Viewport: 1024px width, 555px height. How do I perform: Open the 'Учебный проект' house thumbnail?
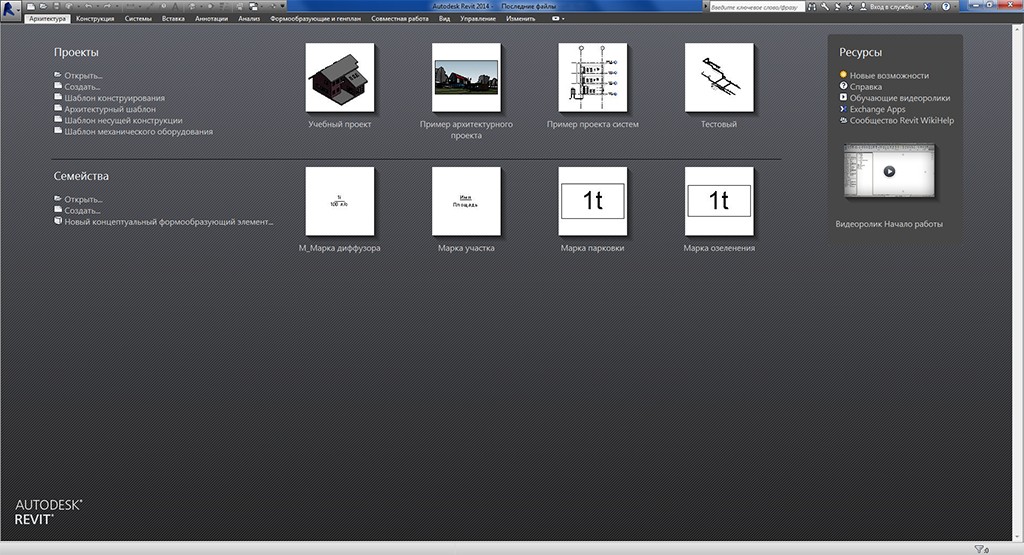click(x=340, y=77)
